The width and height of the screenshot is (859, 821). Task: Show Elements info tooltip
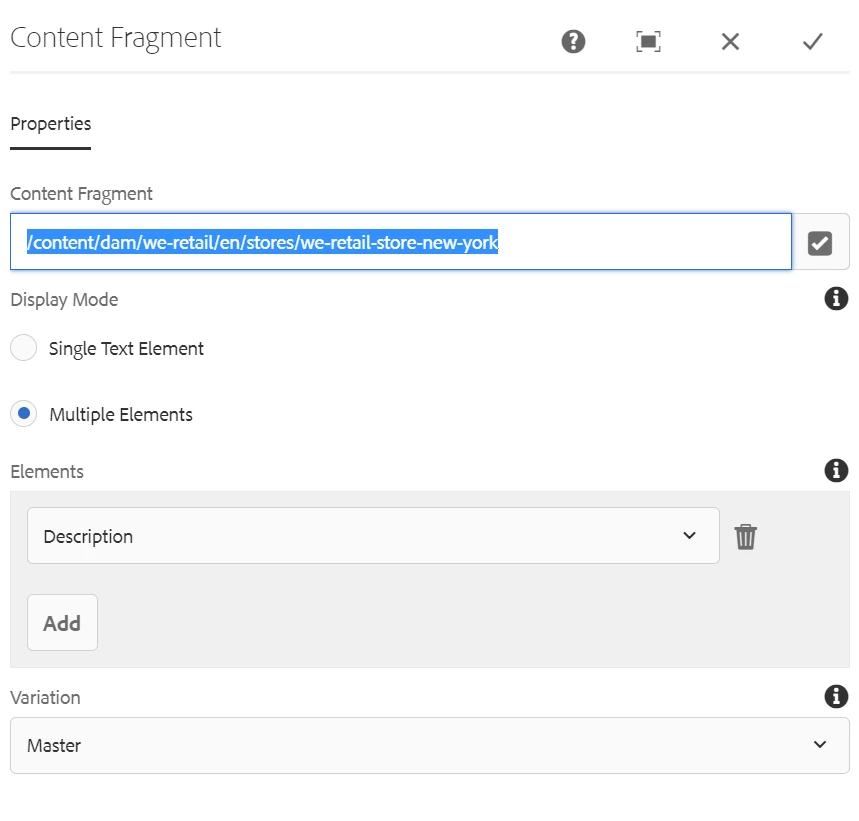pyautogui.click(x=836, y=470)
